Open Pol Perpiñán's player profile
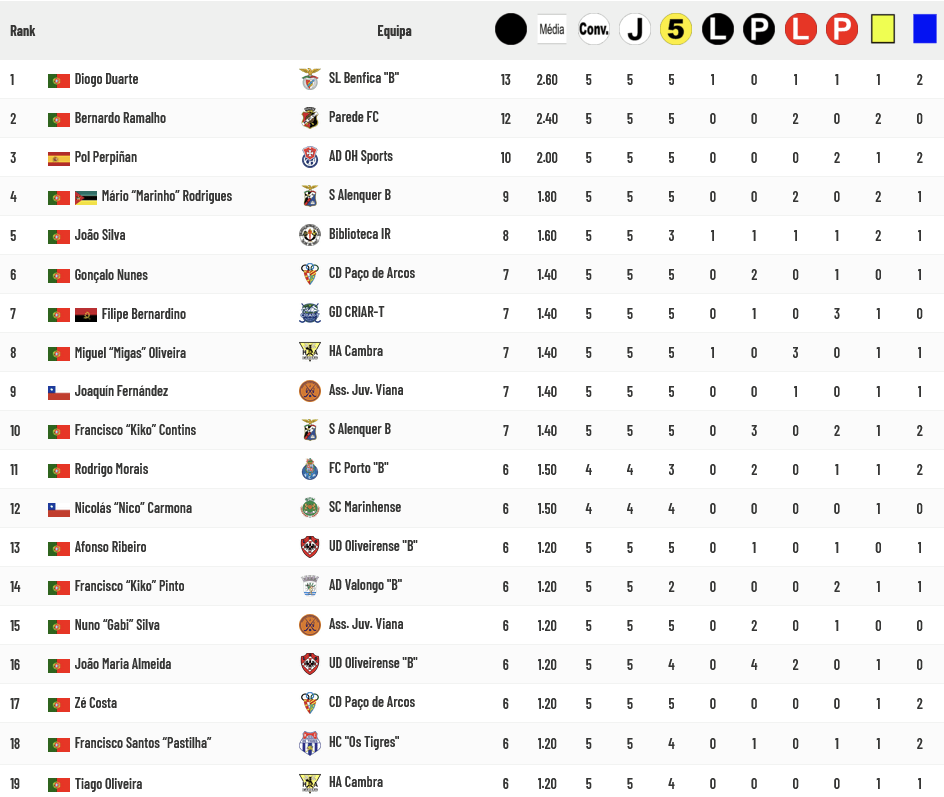Viewport: 944px width, 797px height. [x=105, y=157]
